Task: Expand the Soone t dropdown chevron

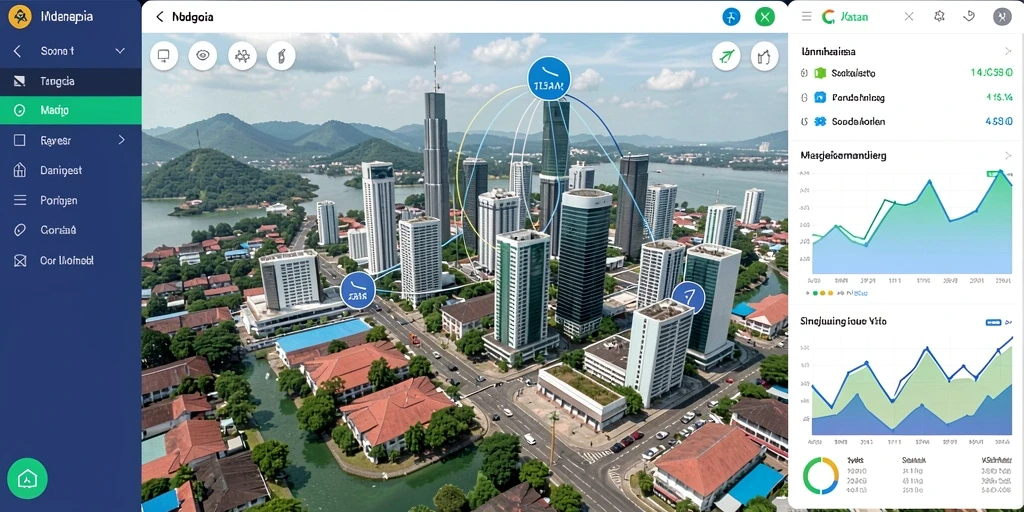Action: coord(120,51)
